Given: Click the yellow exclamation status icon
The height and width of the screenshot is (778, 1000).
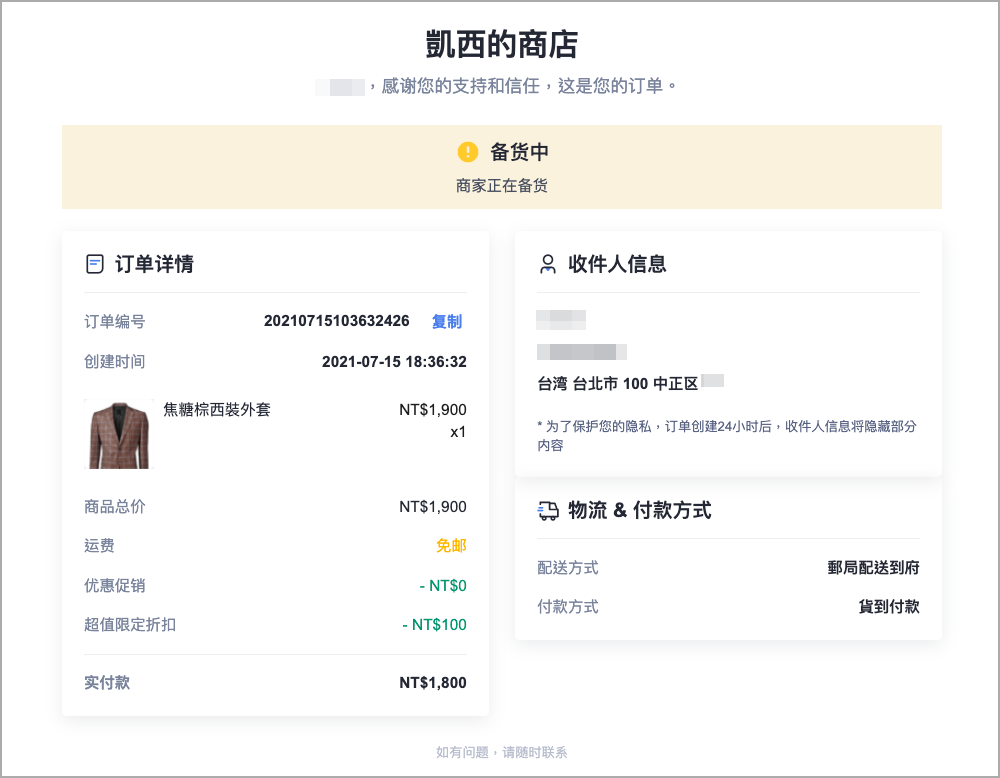Looking at the screenshot, I should [467, 152].
